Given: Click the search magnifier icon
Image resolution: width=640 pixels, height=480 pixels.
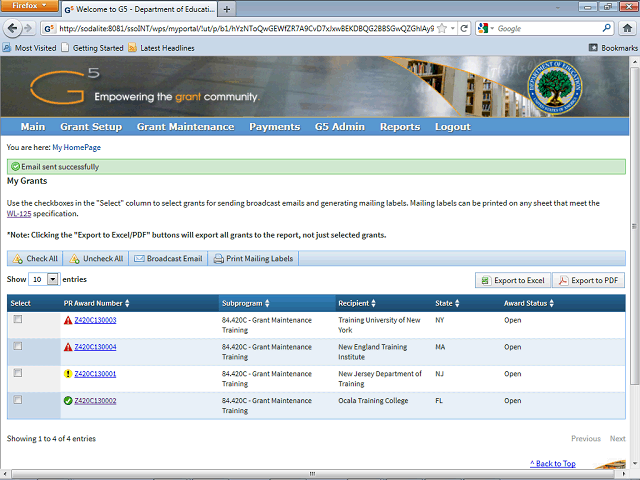Looking at the screenshot, I should click(607, 28).
